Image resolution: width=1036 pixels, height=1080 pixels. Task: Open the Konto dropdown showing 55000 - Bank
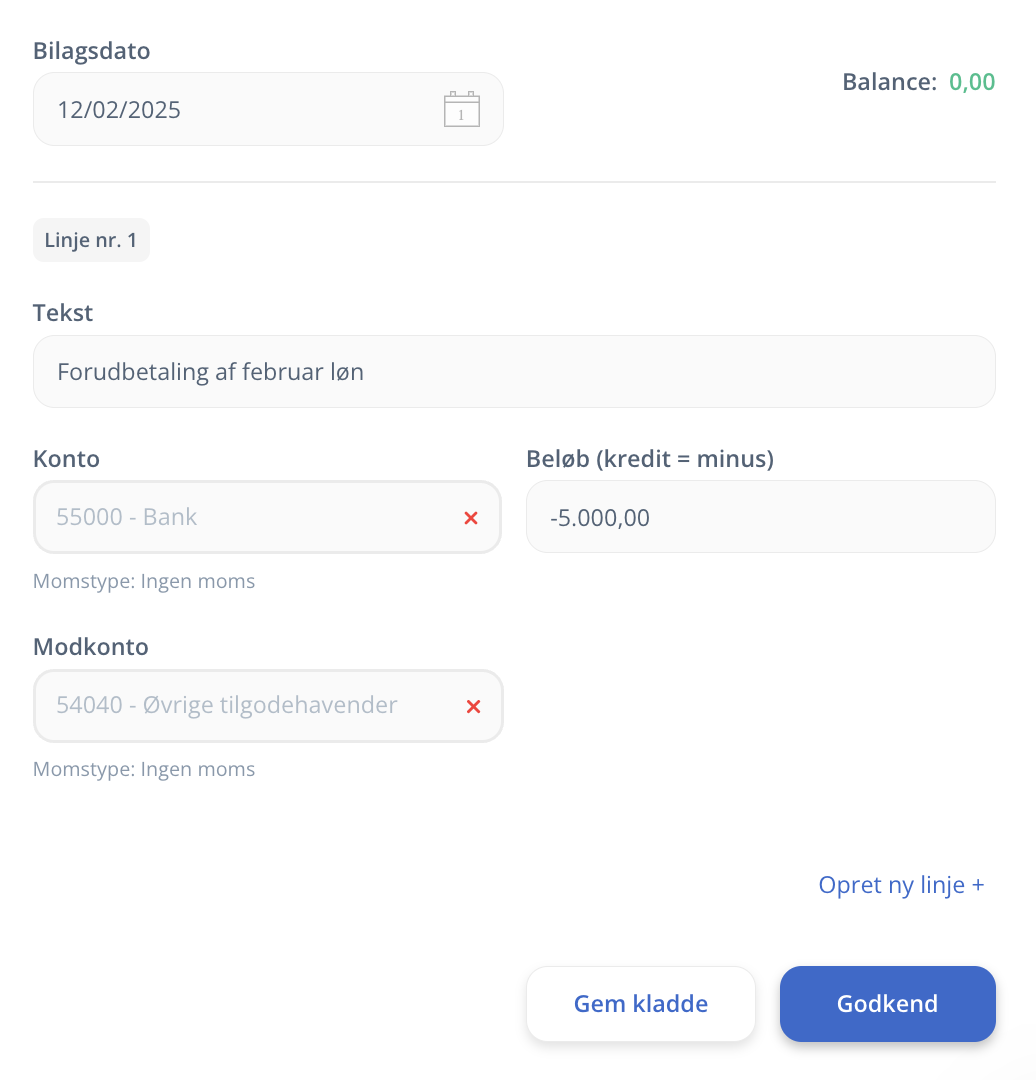click(x=240, y=518)
